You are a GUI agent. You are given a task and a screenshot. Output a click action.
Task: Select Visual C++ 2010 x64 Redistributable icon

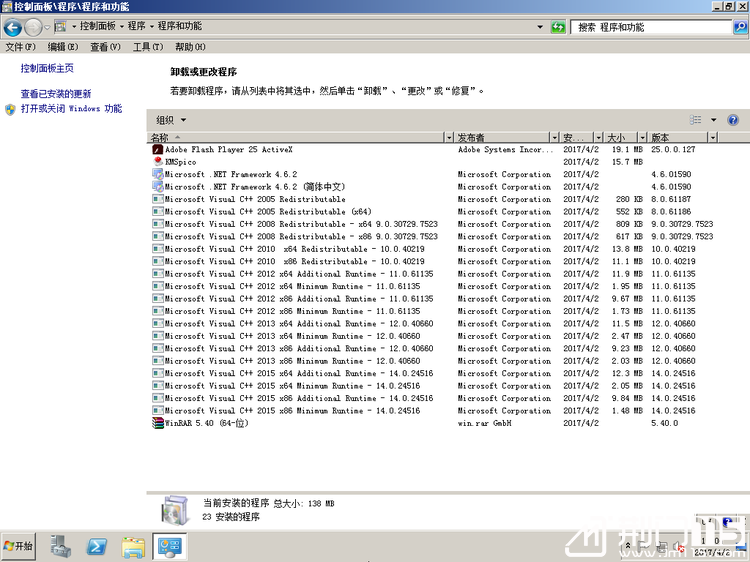point(157,249)
